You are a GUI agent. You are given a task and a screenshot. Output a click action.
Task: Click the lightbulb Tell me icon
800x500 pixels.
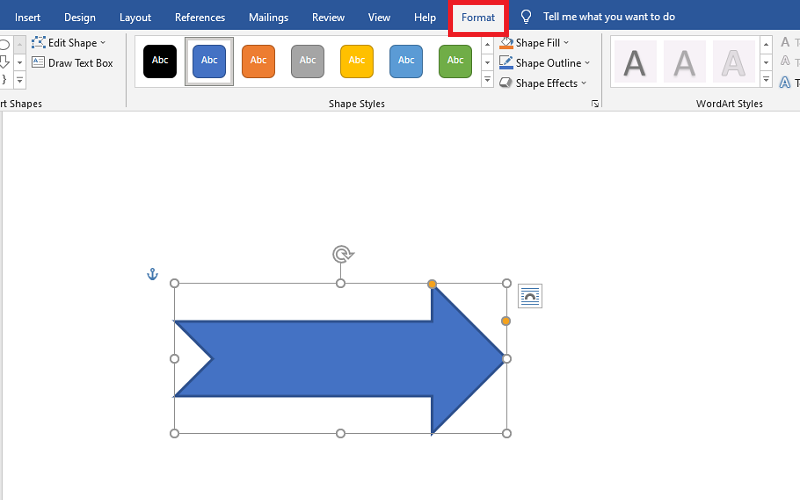click(526, 17)
